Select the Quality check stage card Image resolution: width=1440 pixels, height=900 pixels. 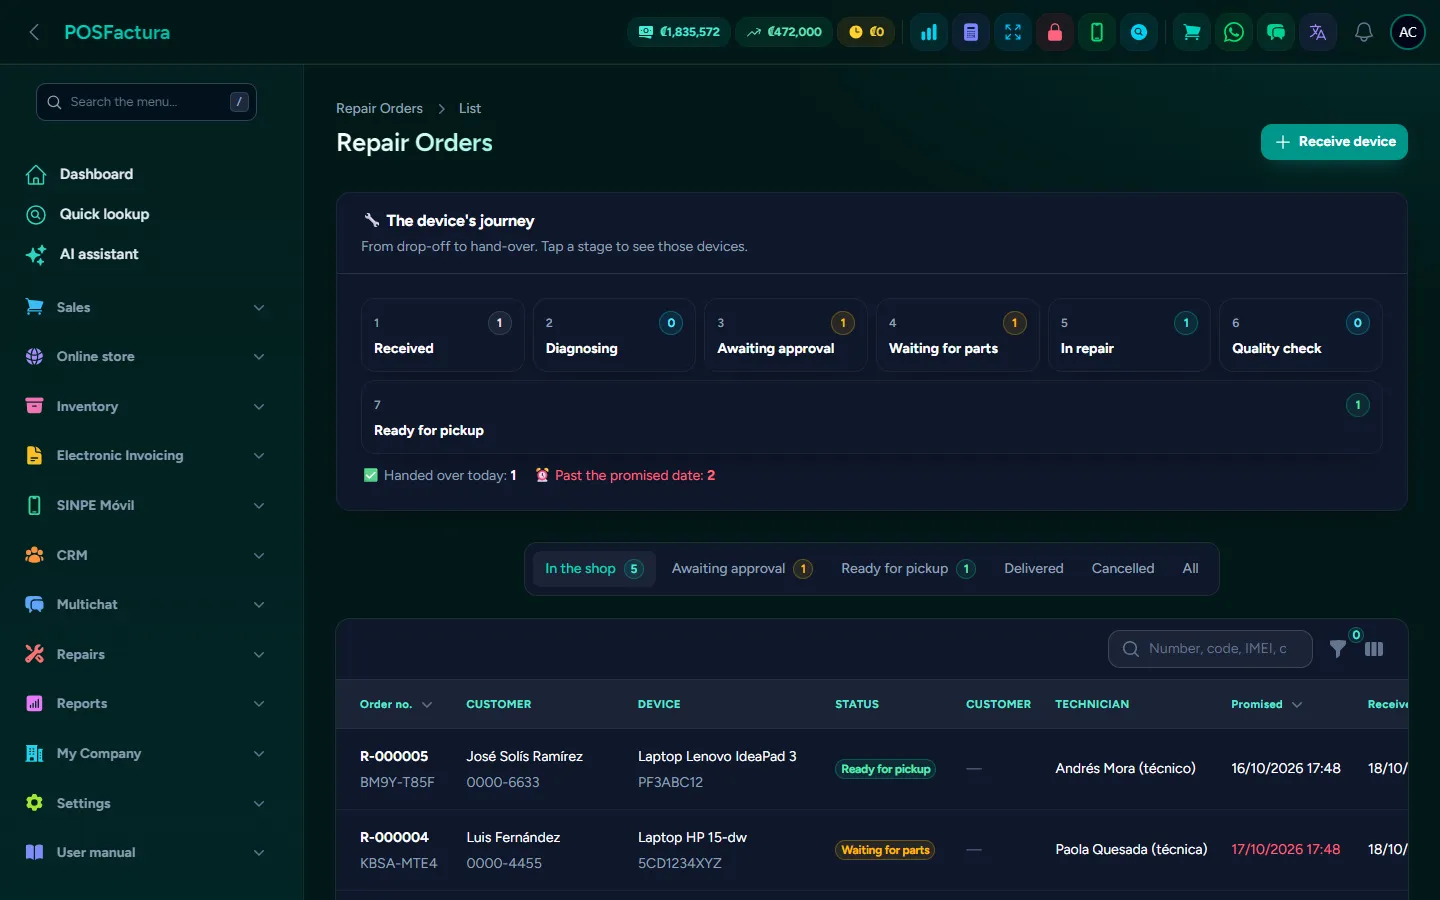[x=1301, y=335]
